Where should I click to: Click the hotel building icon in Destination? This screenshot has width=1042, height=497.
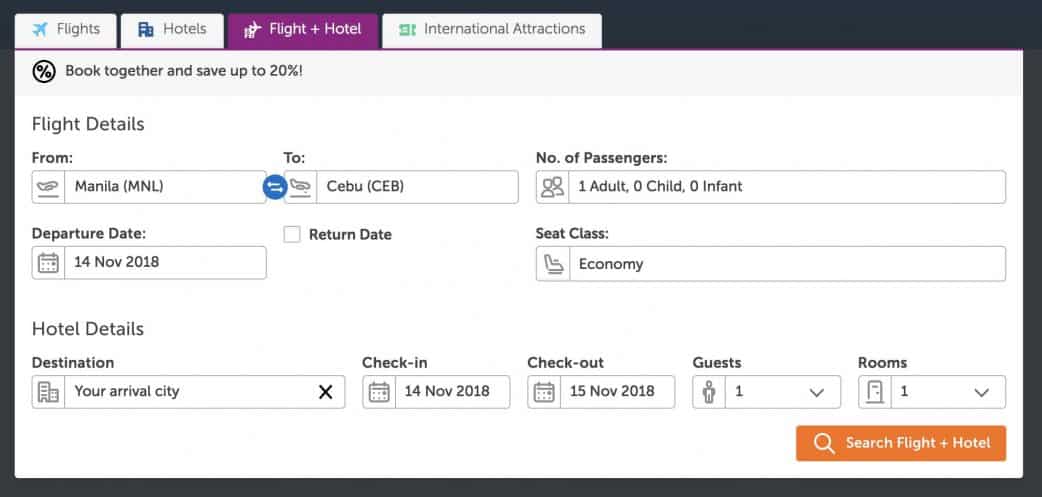[48, 392]
